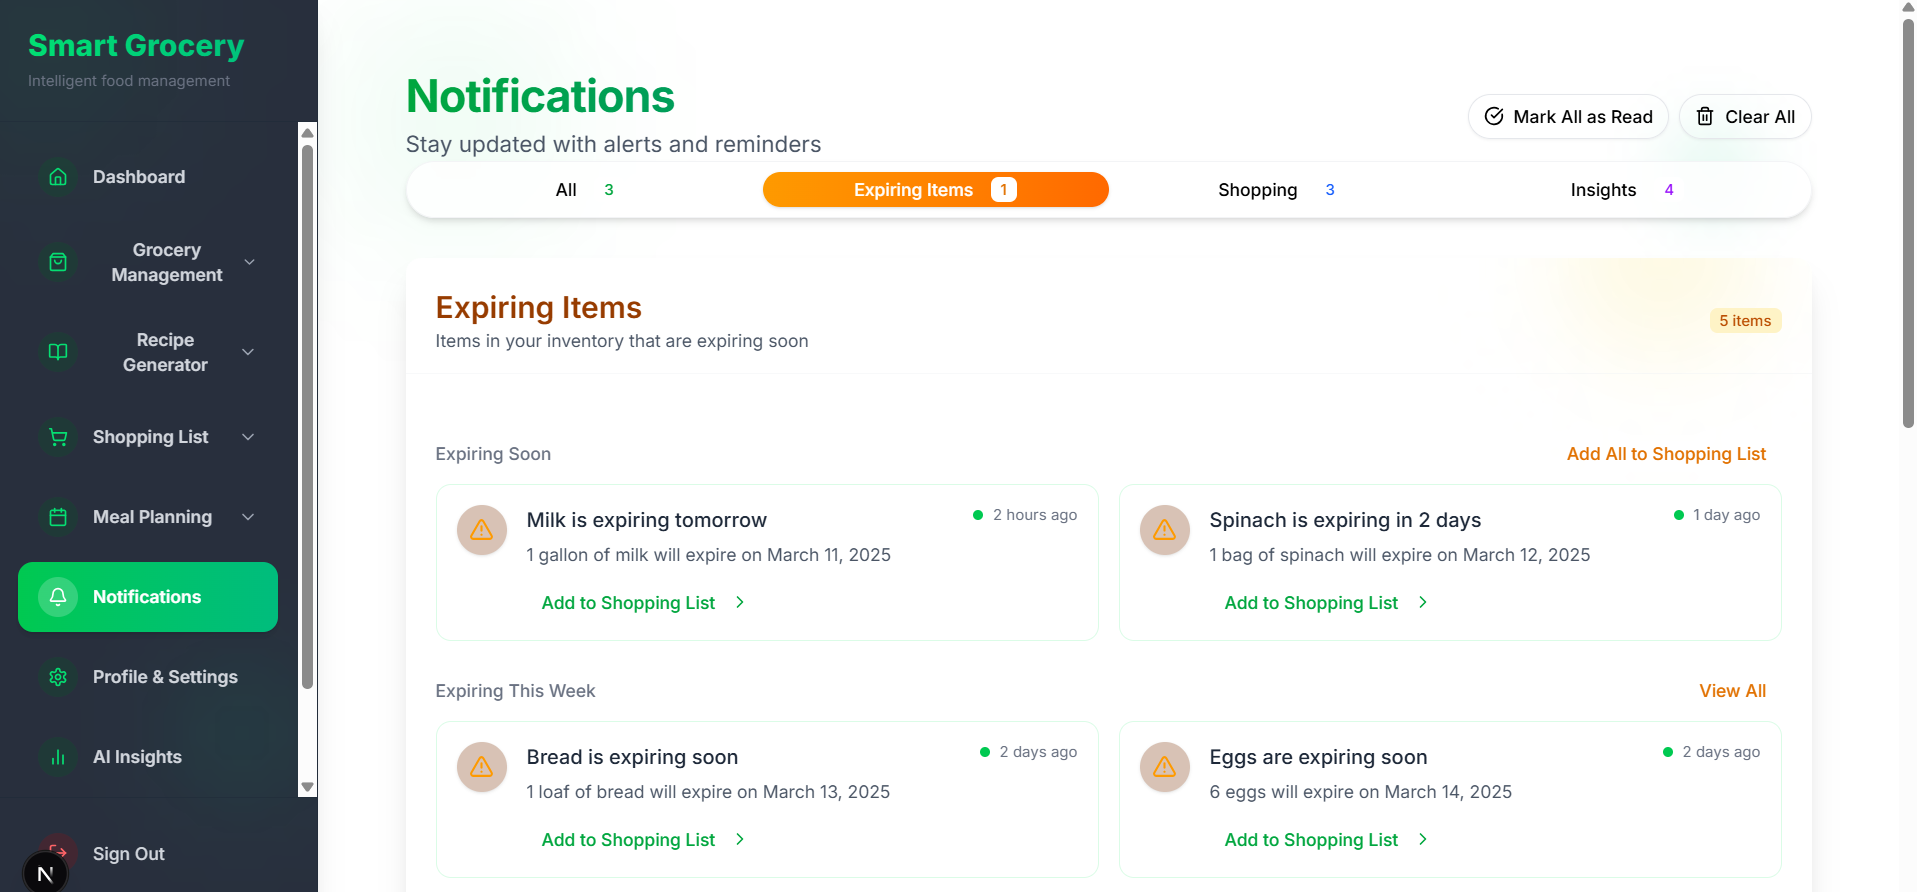This screenshot has height=892, width=1917.
Task: Expand the Shopping List submenu chevron
Action: [248, 437]
